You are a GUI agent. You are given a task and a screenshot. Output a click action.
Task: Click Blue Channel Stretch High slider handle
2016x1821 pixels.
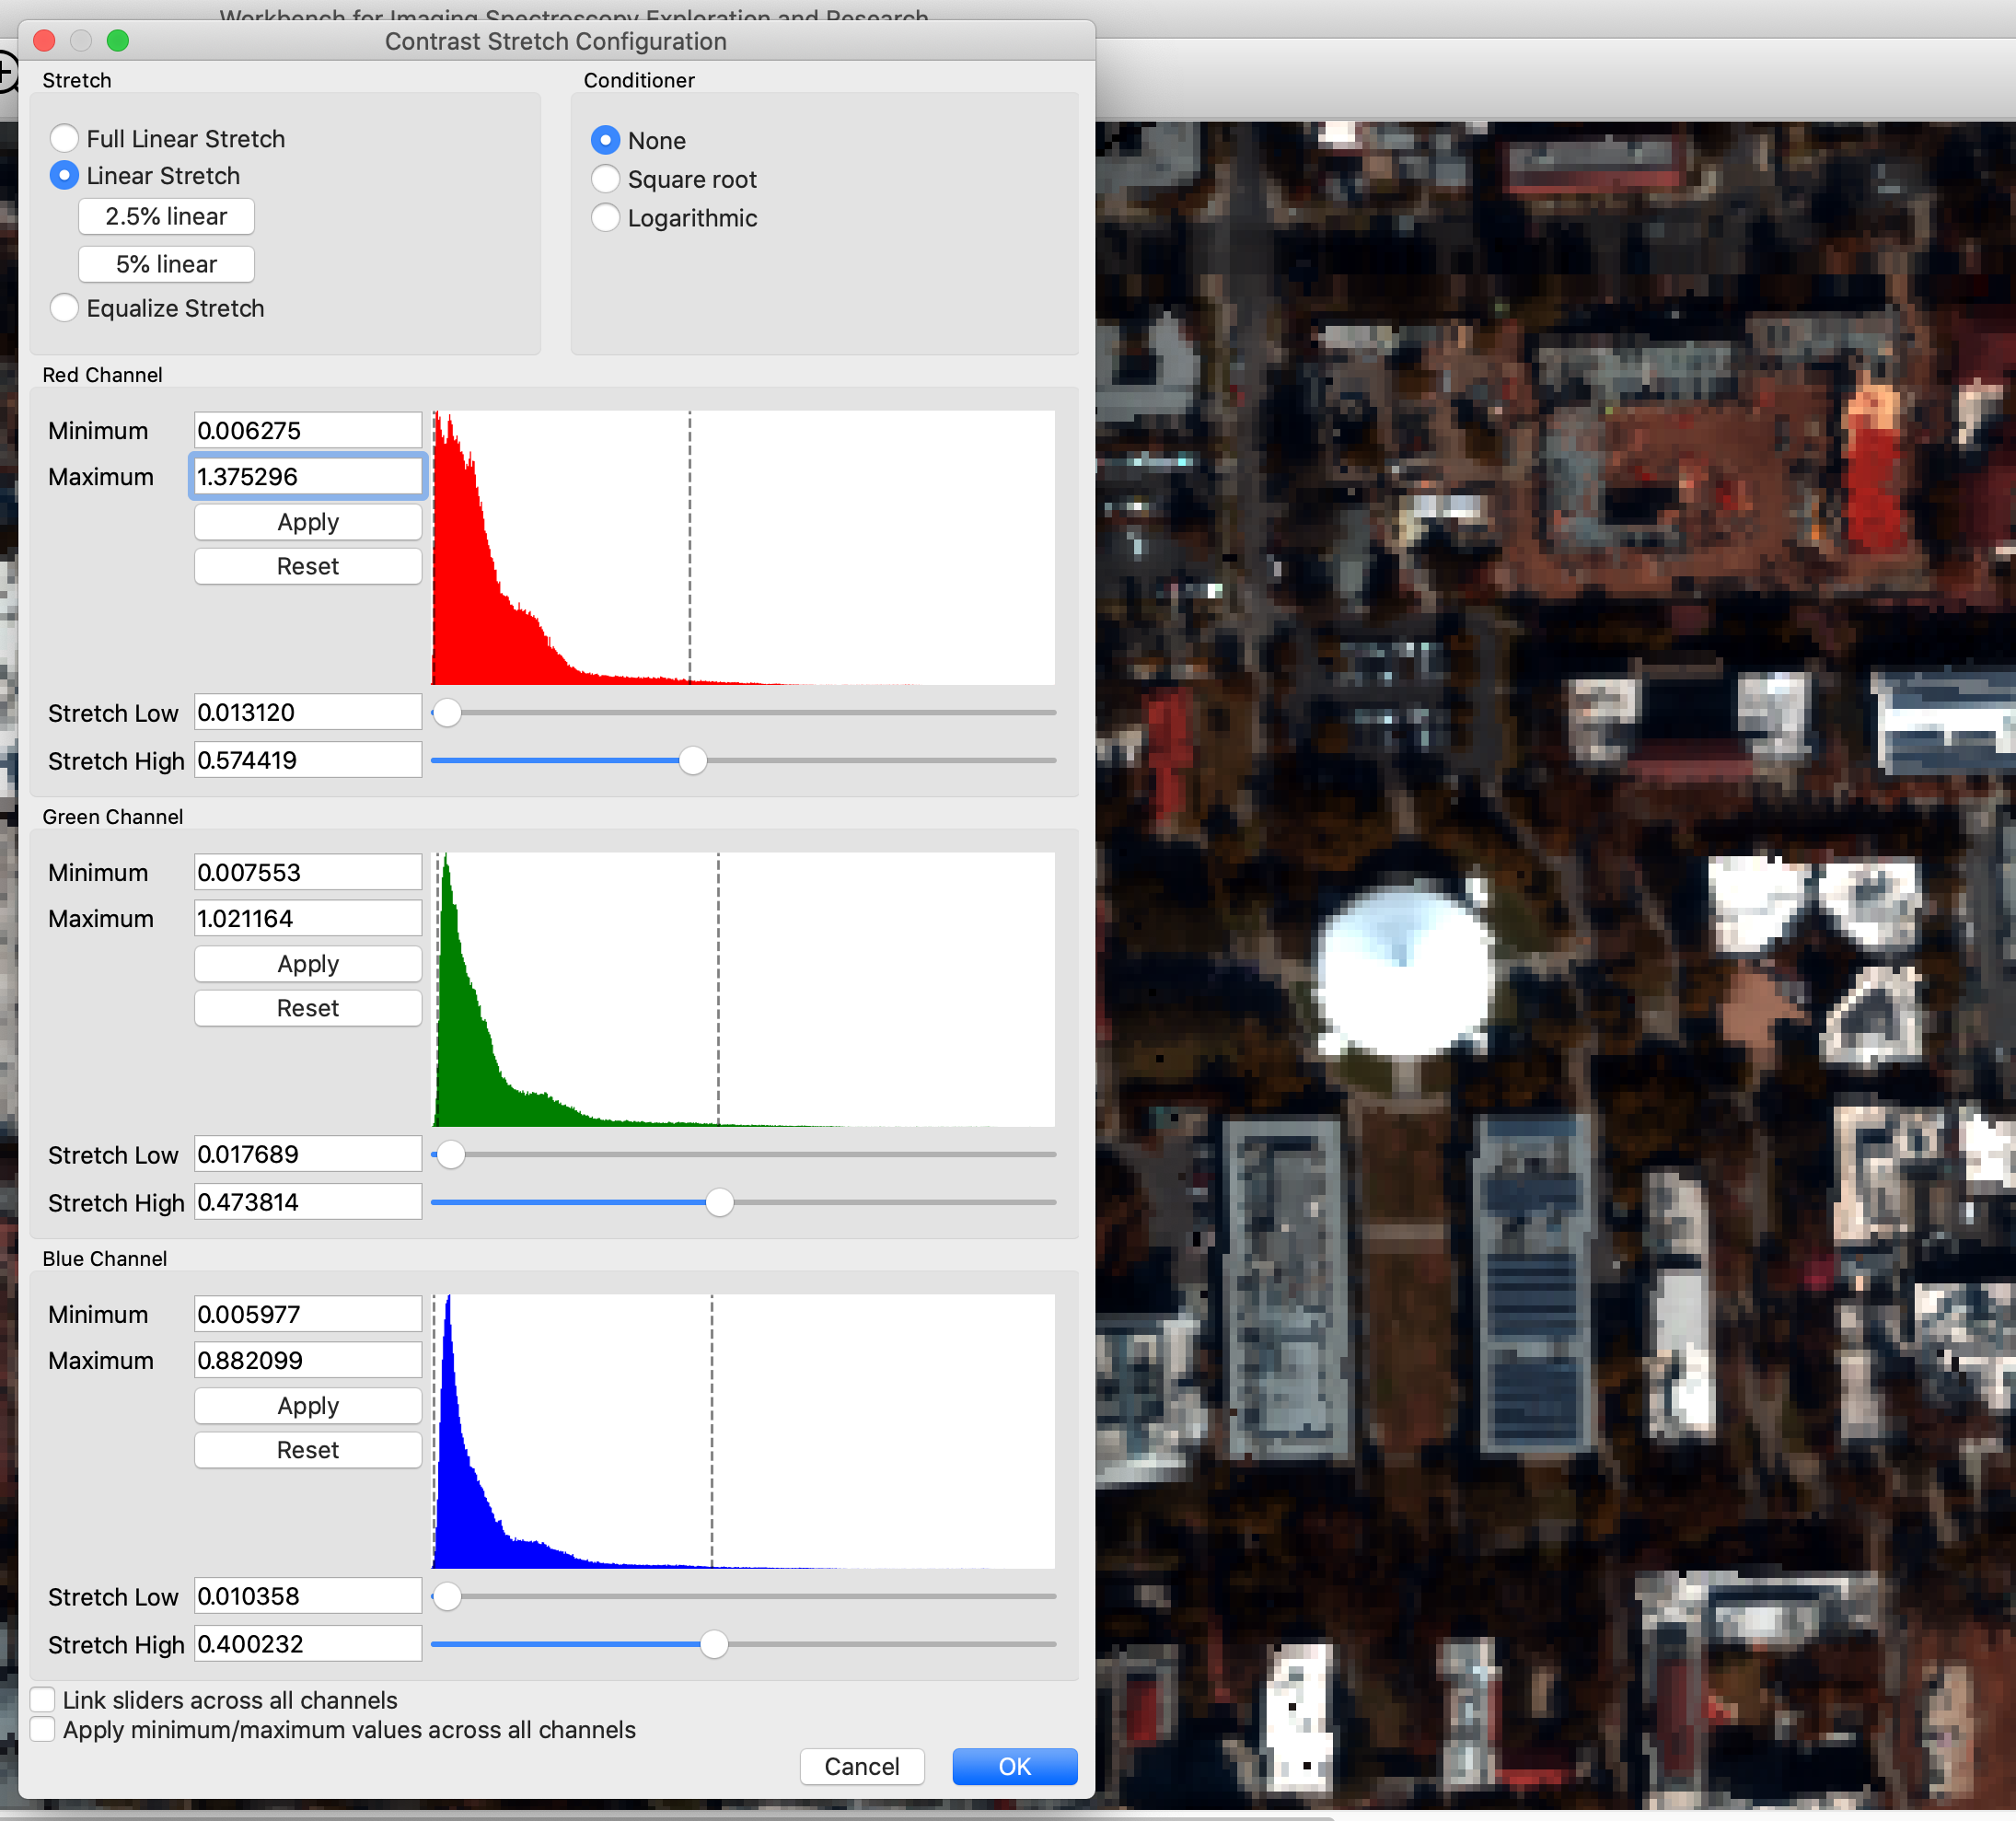tap(713, 1644)
